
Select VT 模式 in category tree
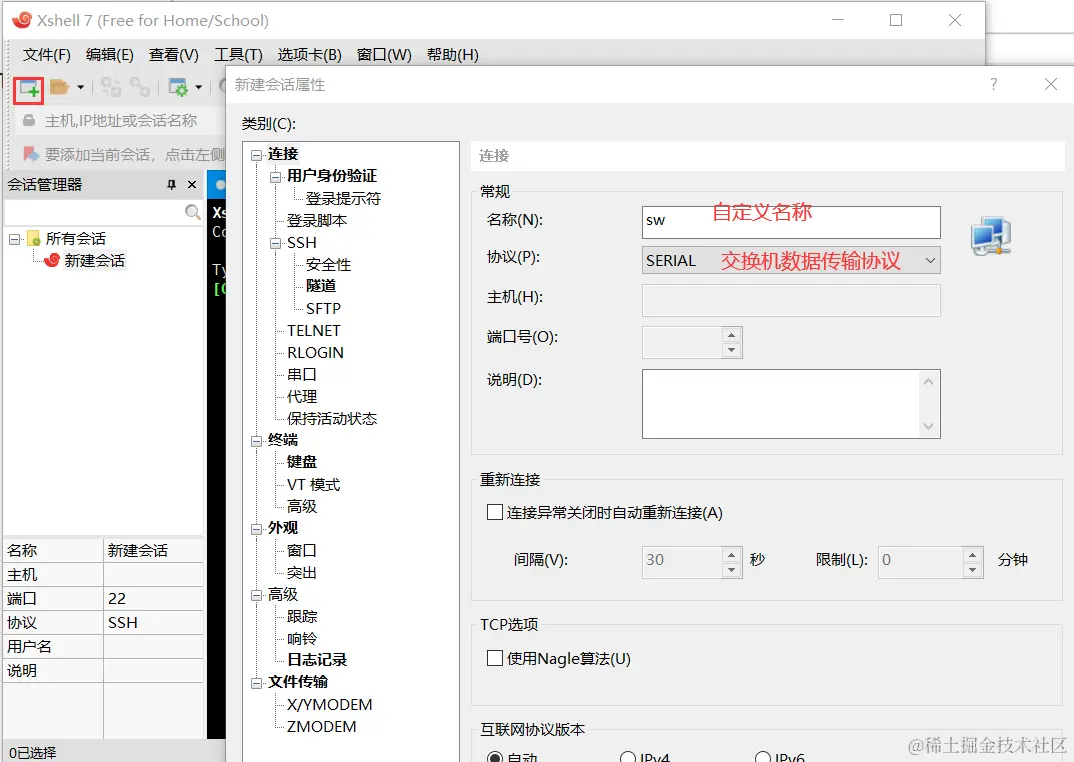tap(313, 484)
